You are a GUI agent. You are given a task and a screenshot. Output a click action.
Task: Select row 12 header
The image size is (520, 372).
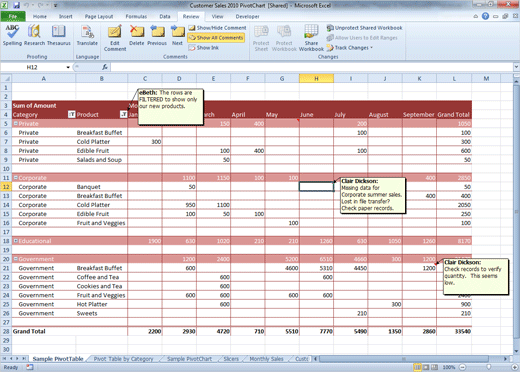point(6,187)
